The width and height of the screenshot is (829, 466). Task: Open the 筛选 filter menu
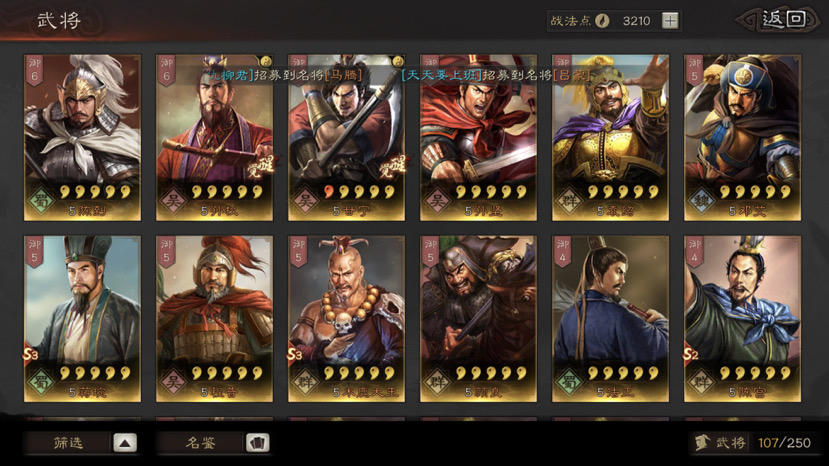[x=80, y=443]
